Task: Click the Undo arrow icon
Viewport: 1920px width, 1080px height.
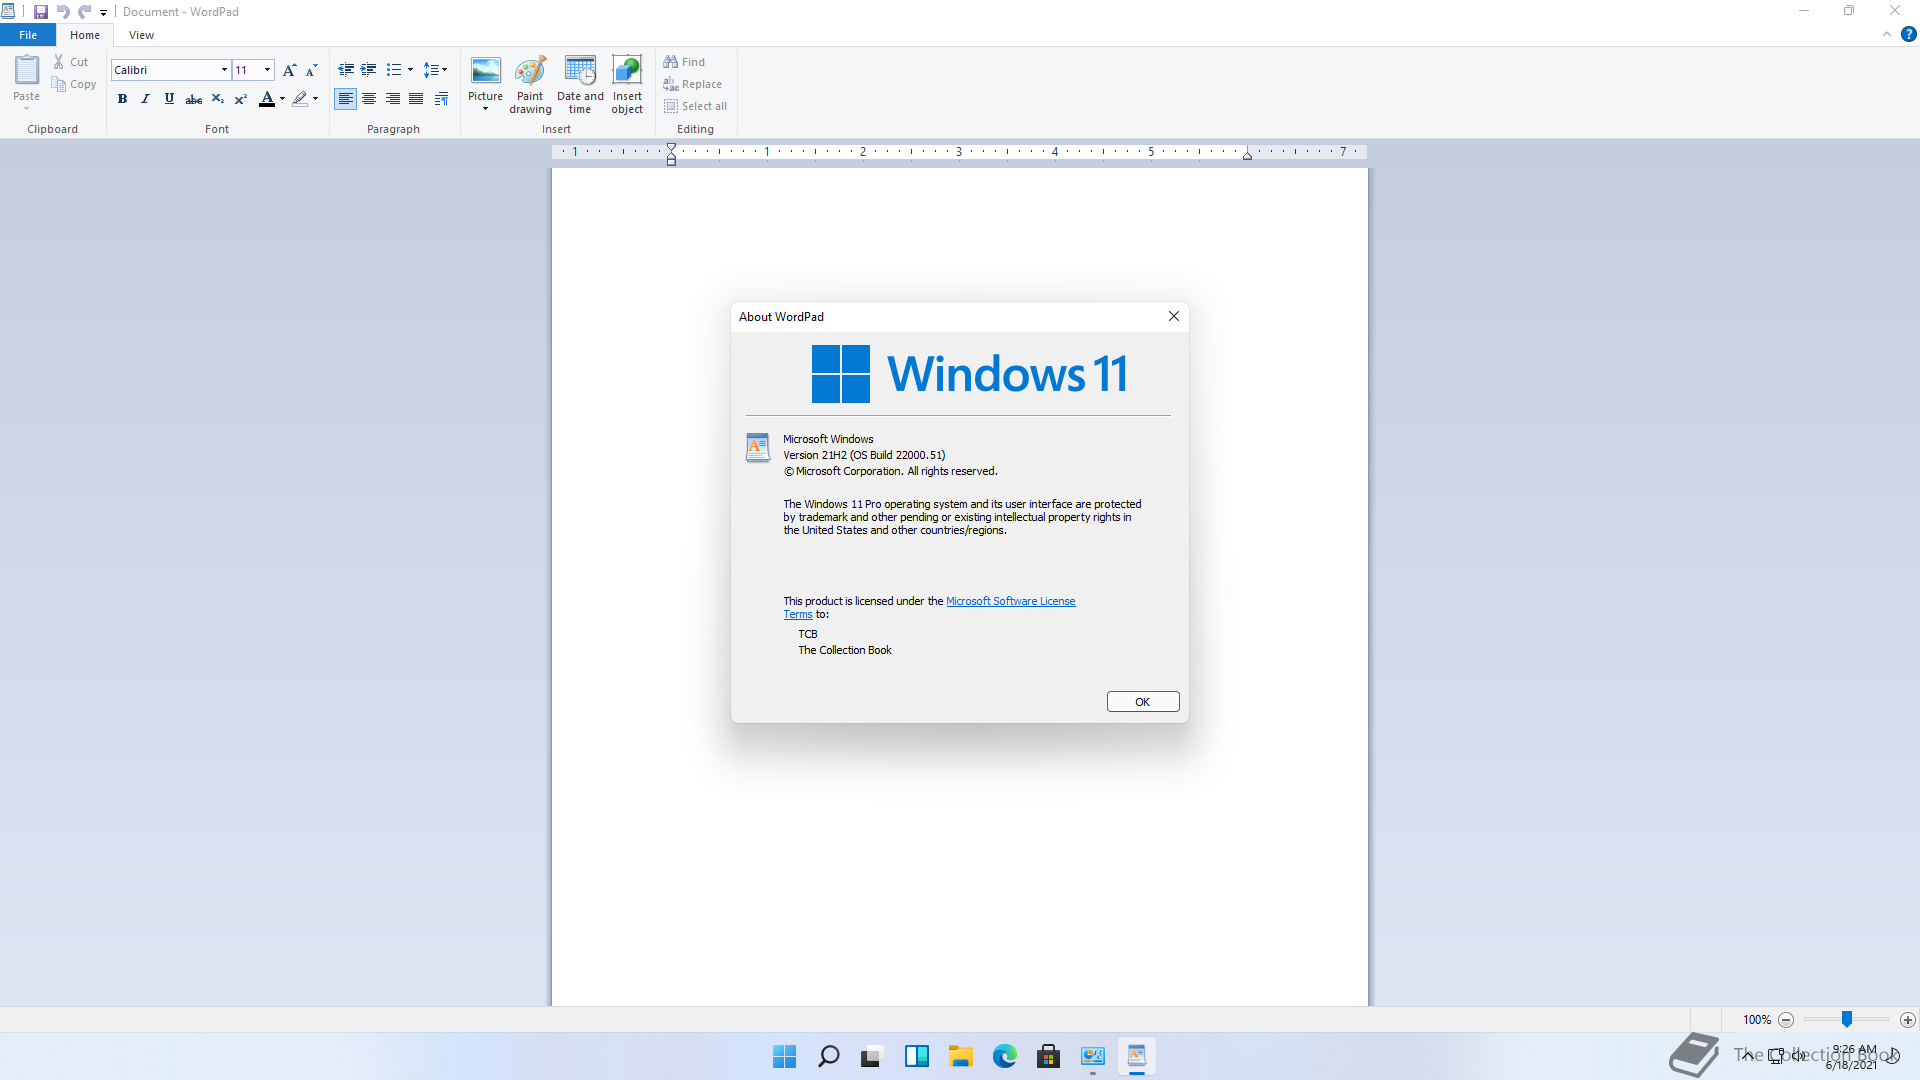Action: (x=63, y=12)
